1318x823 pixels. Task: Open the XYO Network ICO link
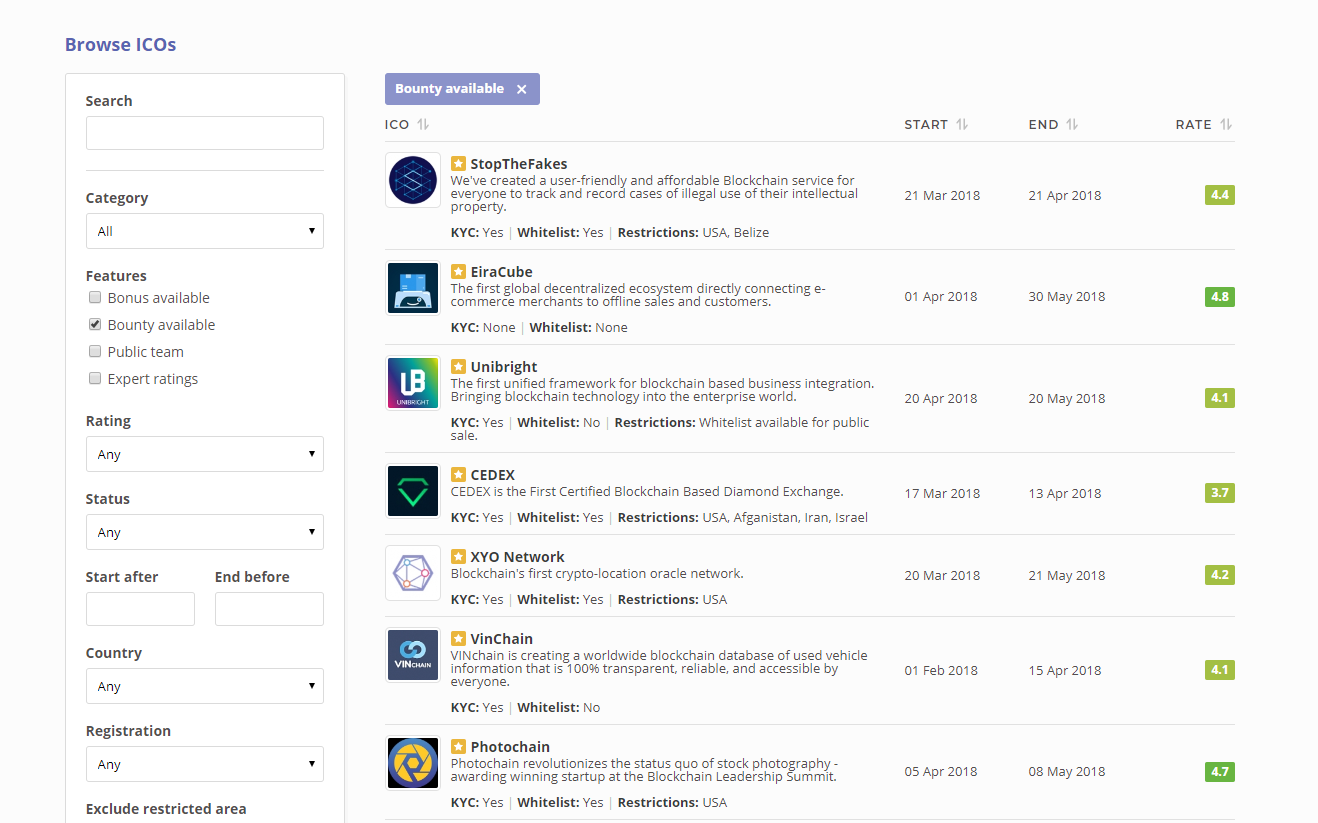tap(517, 557)
